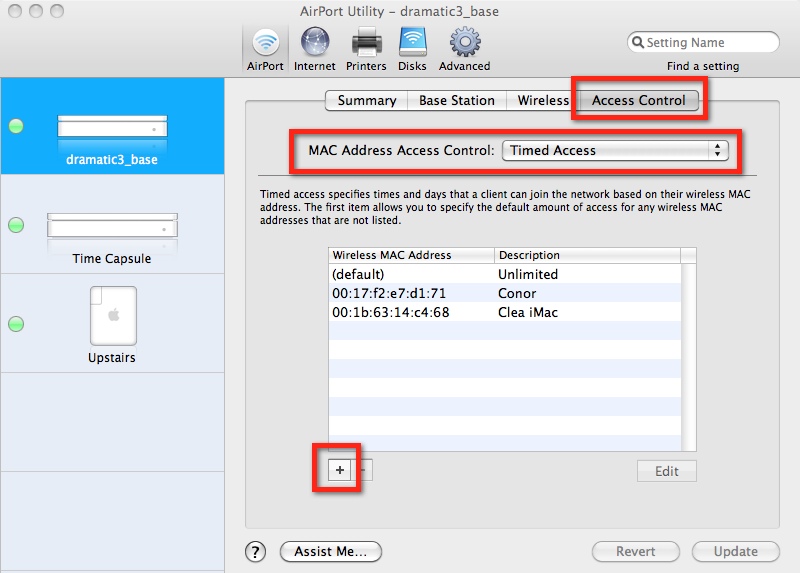The height and width of the screenshot is (573, 800).
Task: Click the Revert button
Action: (636, 551)
